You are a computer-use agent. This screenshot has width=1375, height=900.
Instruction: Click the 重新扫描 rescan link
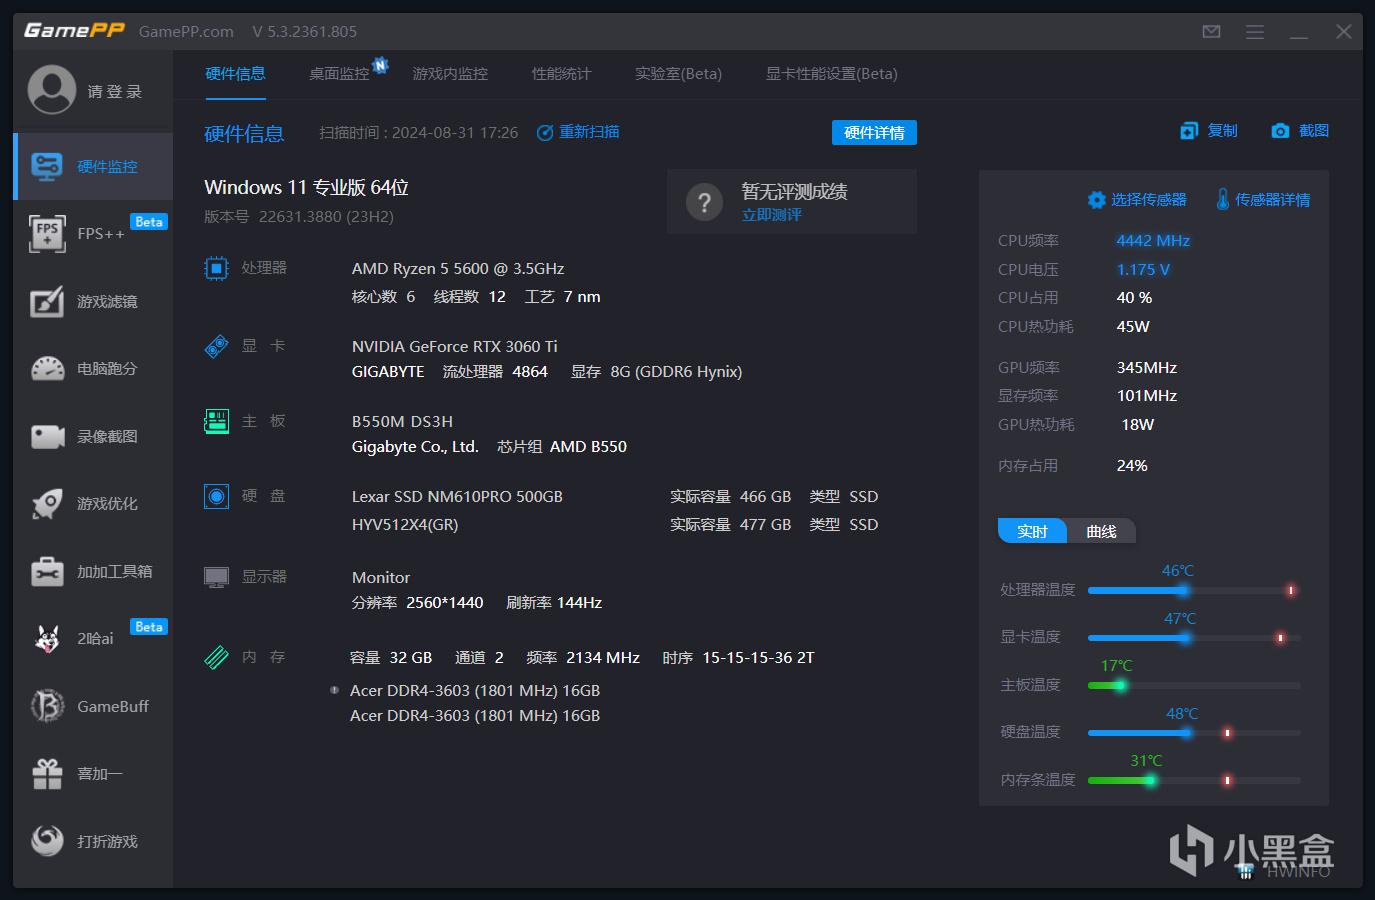[589, 132]
